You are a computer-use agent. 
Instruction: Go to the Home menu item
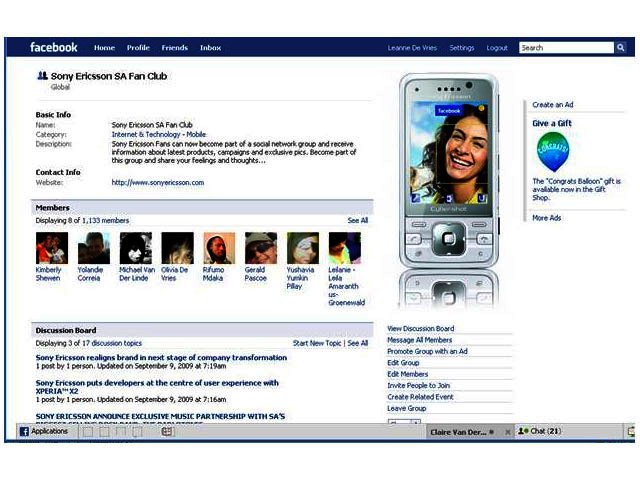[x=104, y=48]
